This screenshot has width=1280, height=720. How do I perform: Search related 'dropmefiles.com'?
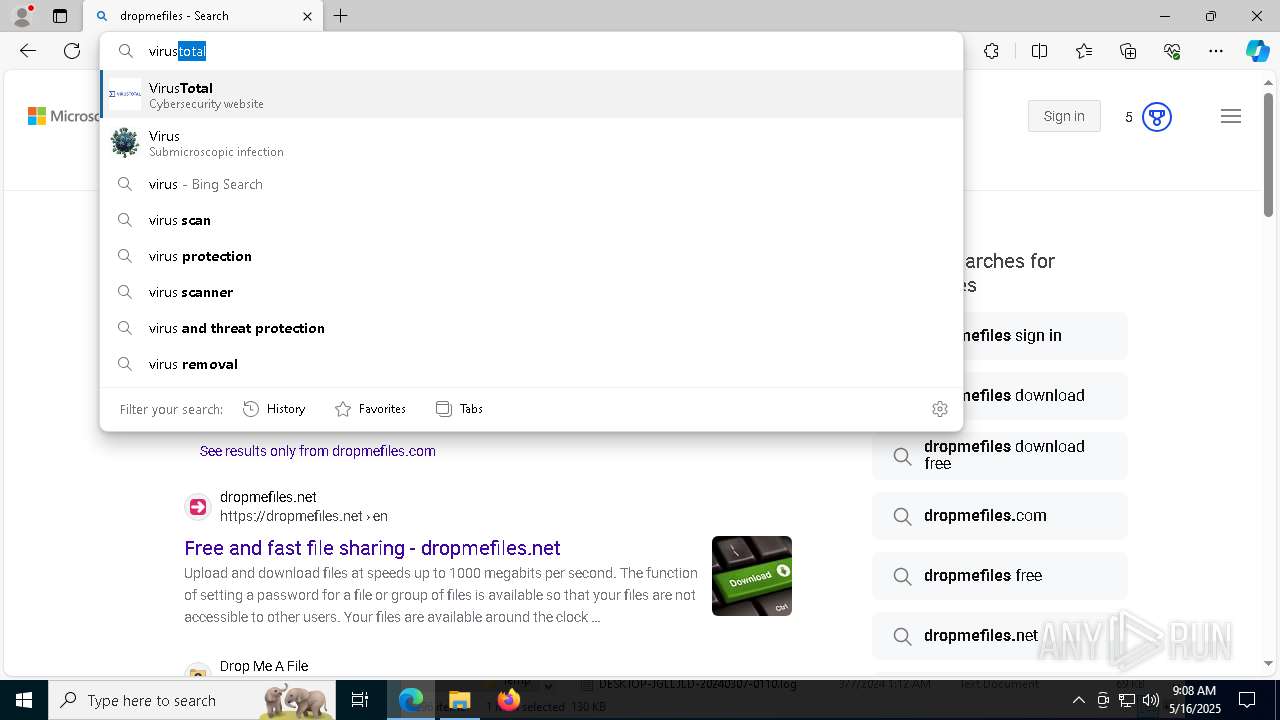(1000, 516)
